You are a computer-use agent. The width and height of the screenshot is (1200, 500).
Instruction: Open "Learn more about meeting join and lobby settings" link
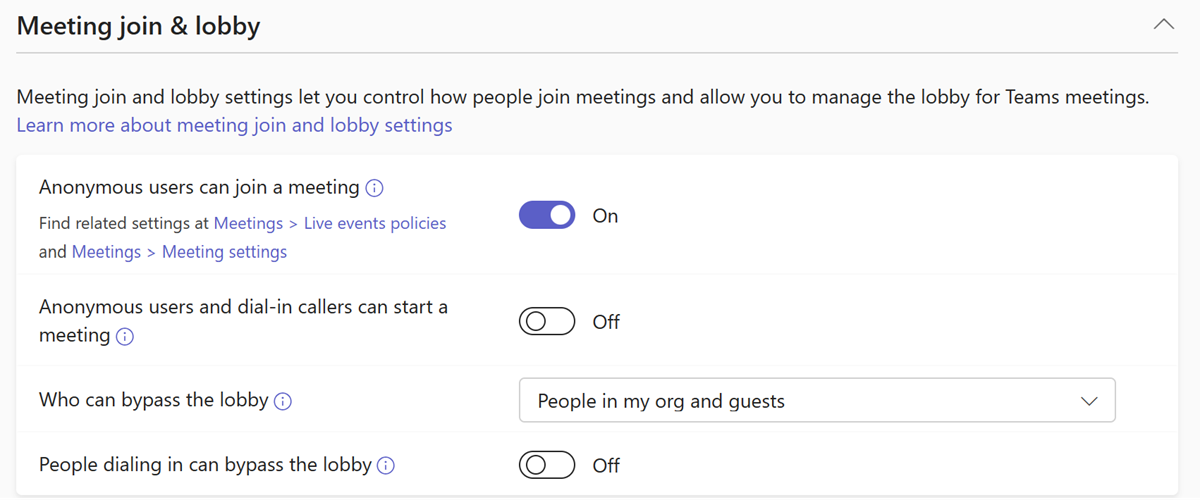pos(234,125)
